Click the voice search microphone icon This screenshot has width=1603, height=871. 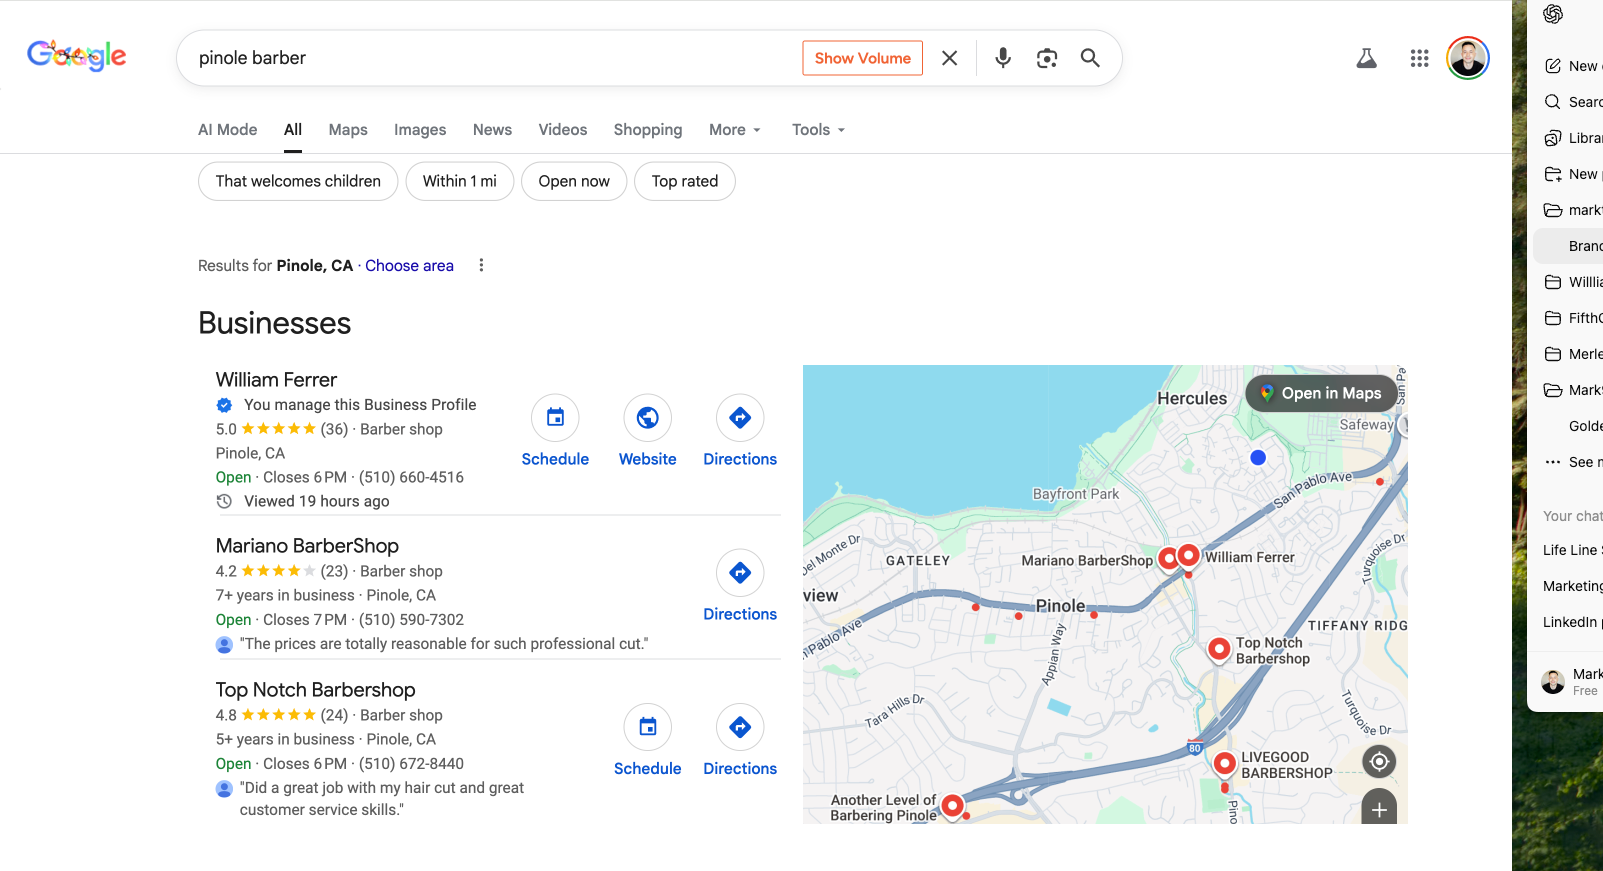1002,58
